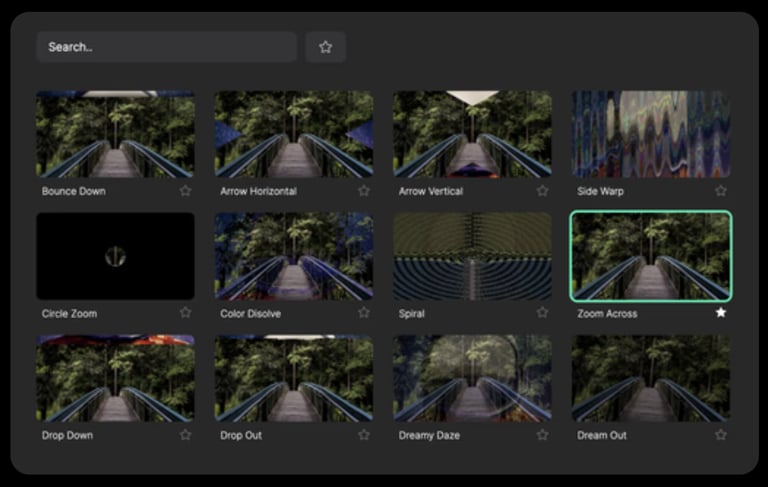This screenshot has width=768, height=487.
Task: Choose the Dream Out transition thumbnail
Action: (x=650, y=378)
